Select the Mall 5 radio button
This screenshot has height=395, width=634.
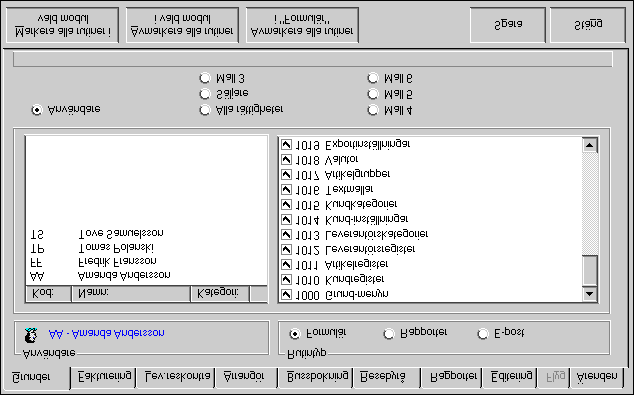[x=373, y=94]
